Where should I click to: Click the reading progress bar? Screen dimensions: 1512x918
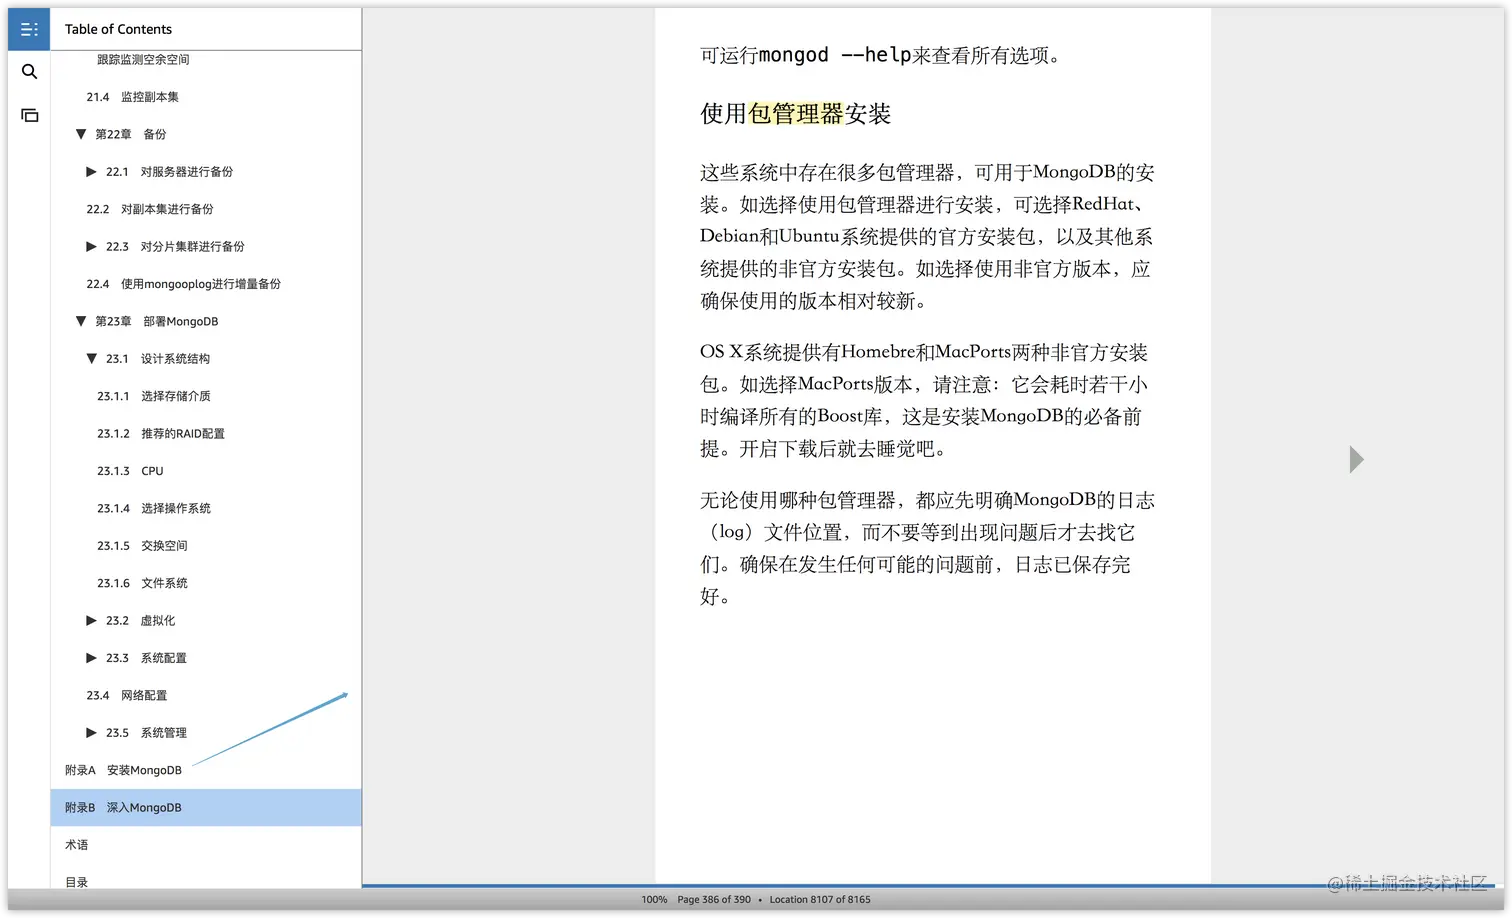click(x=933, y=886)
